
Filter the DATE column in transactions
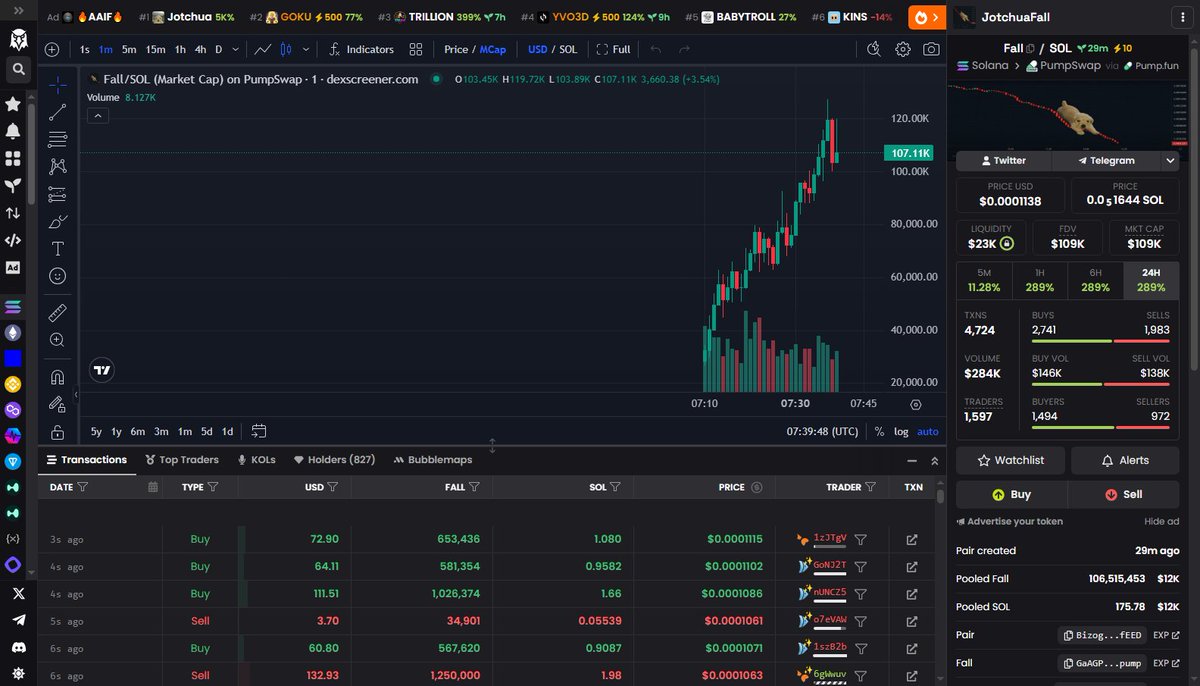82,487
